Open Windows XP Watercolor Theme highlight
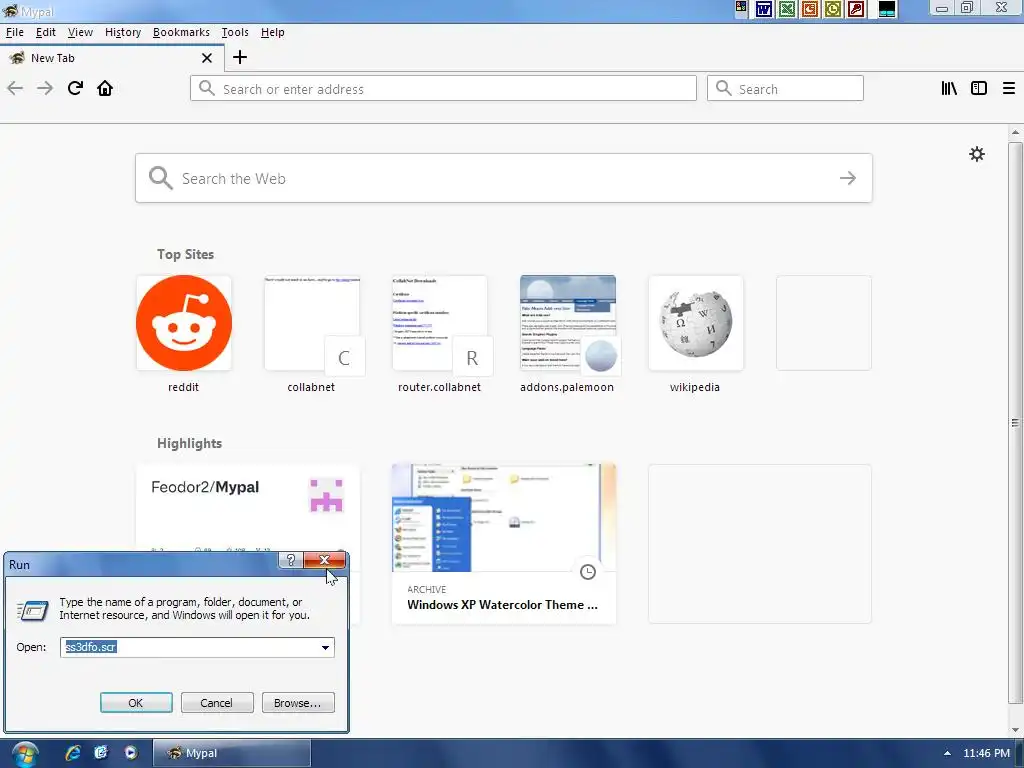The image size is (1024, 768). coord(504,544)
